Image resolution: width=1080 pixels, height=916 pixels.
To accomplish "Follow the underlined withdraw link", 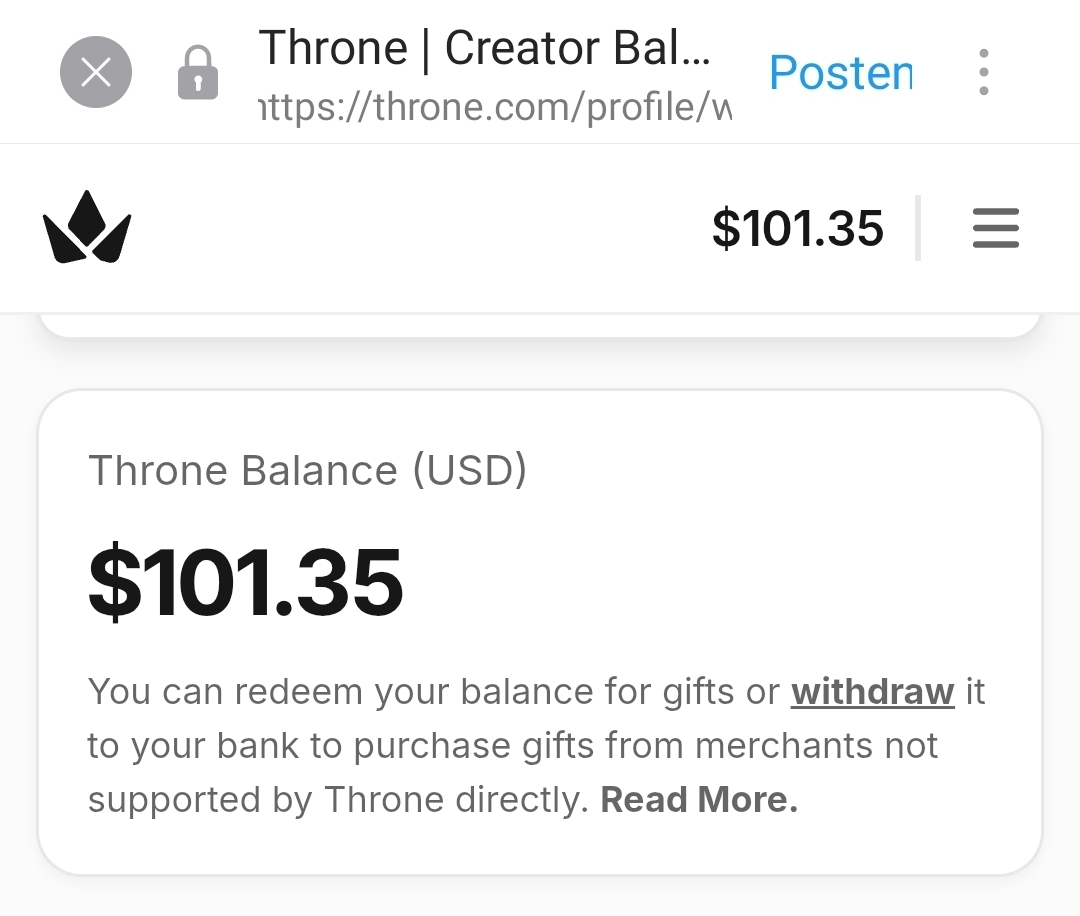I will point(872,692).
